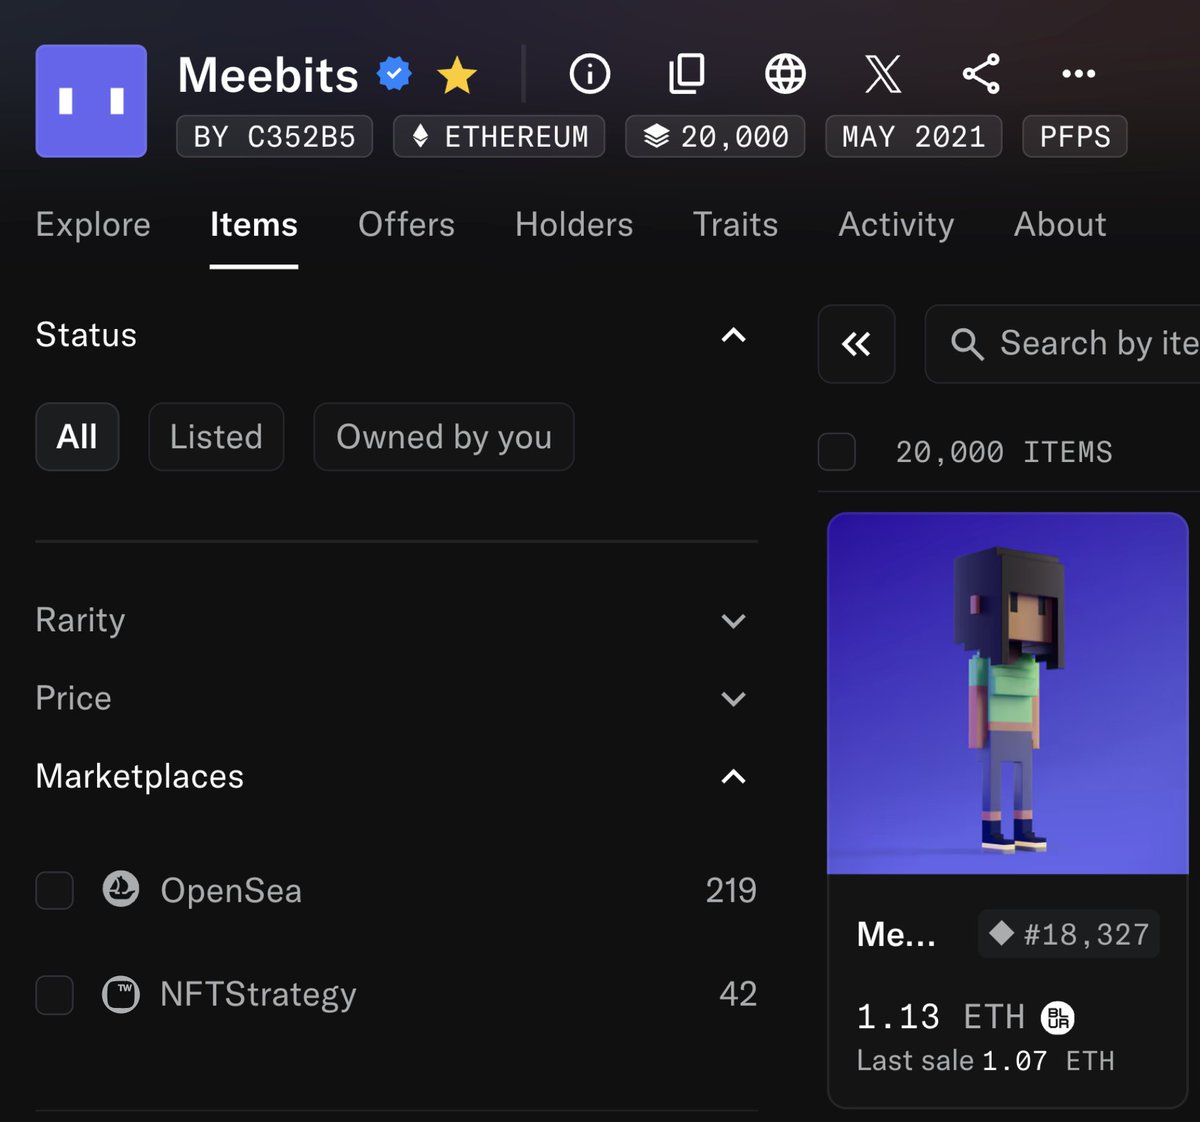Select the Owned by you status filter
The width and height of the screenshot is (1200, 1122).
(x=444, y=437)
